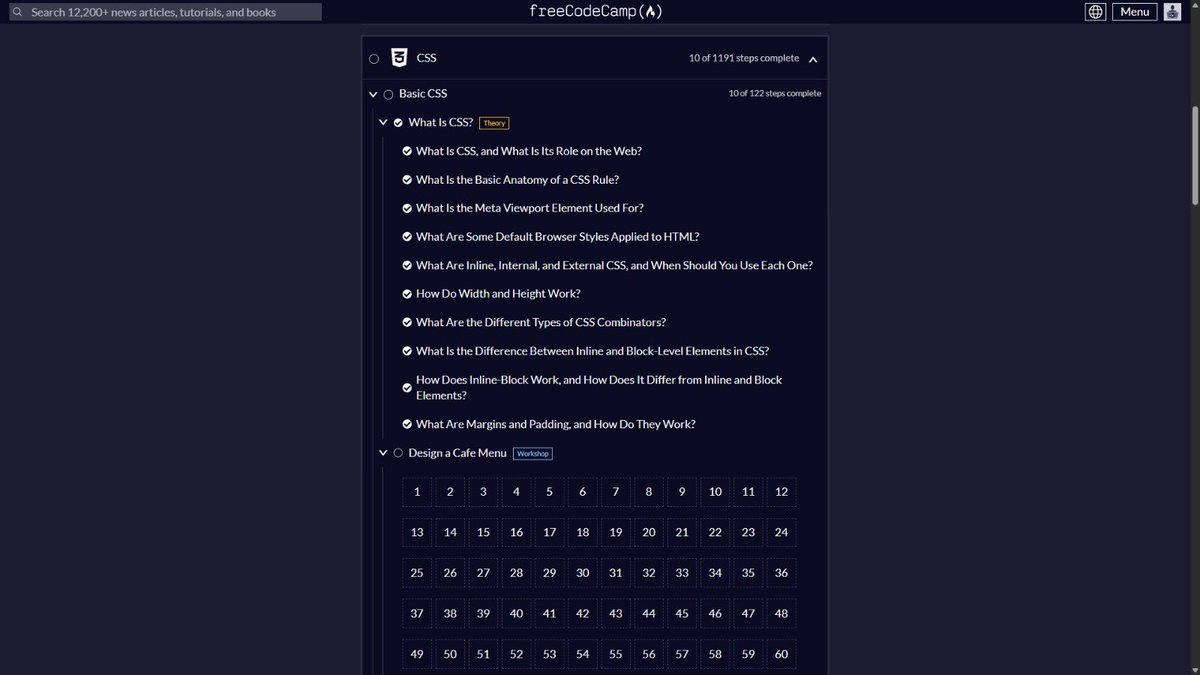Click the Theory badge next to What Is CSS
The height and width of the screenshot is (675, 1200).
[x=494, y=122]
